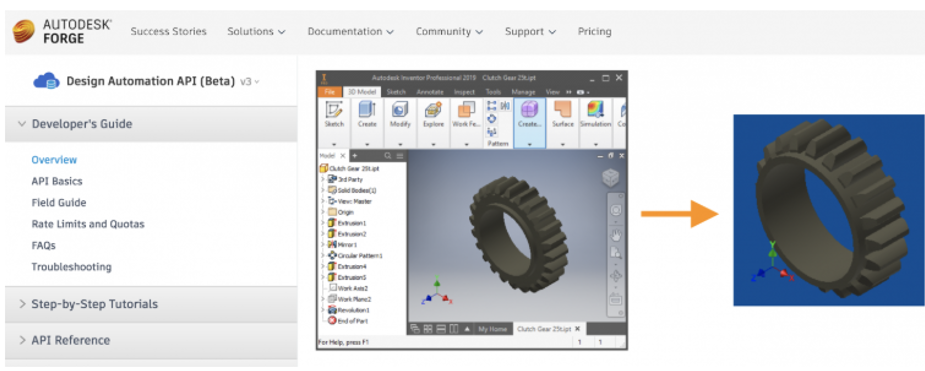Click the highlighted Create Freeform icon
The width and height of the screenshot is (925, 371).
529,110
